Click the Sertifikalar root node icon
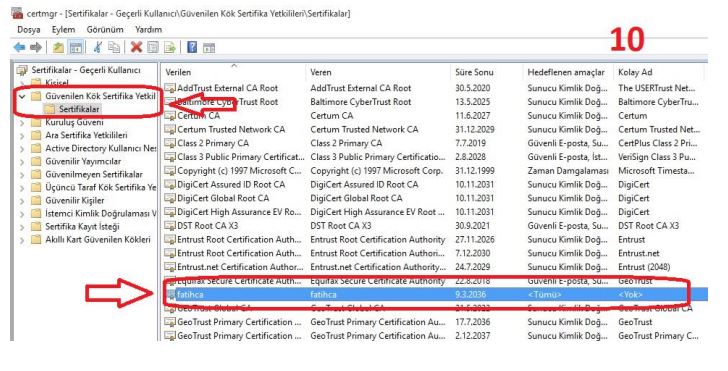The width and height of the screenshot is (728, 371). 22,71
